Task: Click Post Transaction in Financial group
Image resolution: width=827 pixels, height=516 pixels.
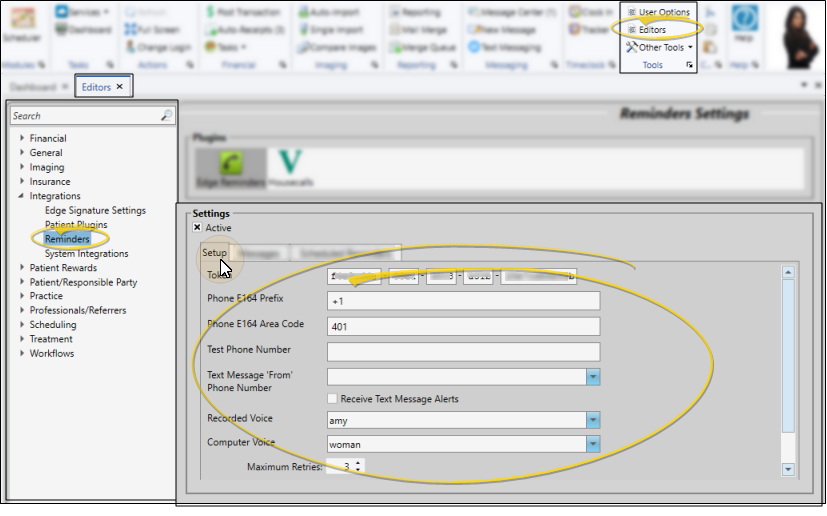Action: click(240, 12)
